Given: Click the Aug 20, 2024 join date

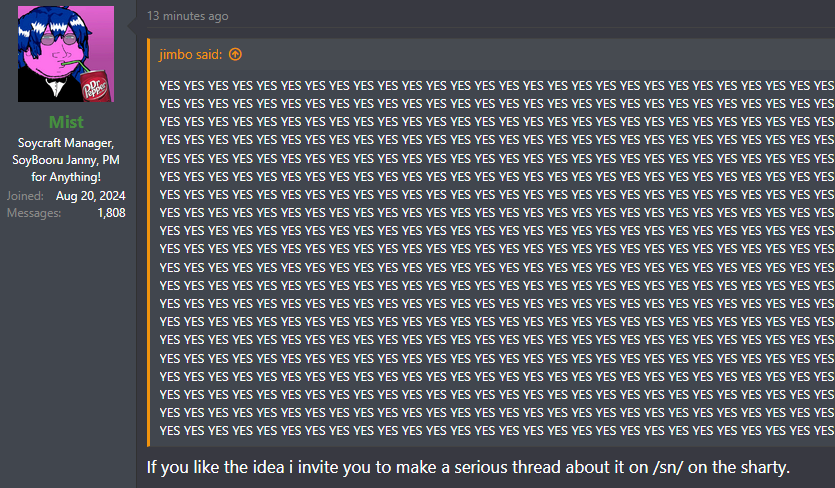Looking at the screenshot, I should (x=91, y=196).
